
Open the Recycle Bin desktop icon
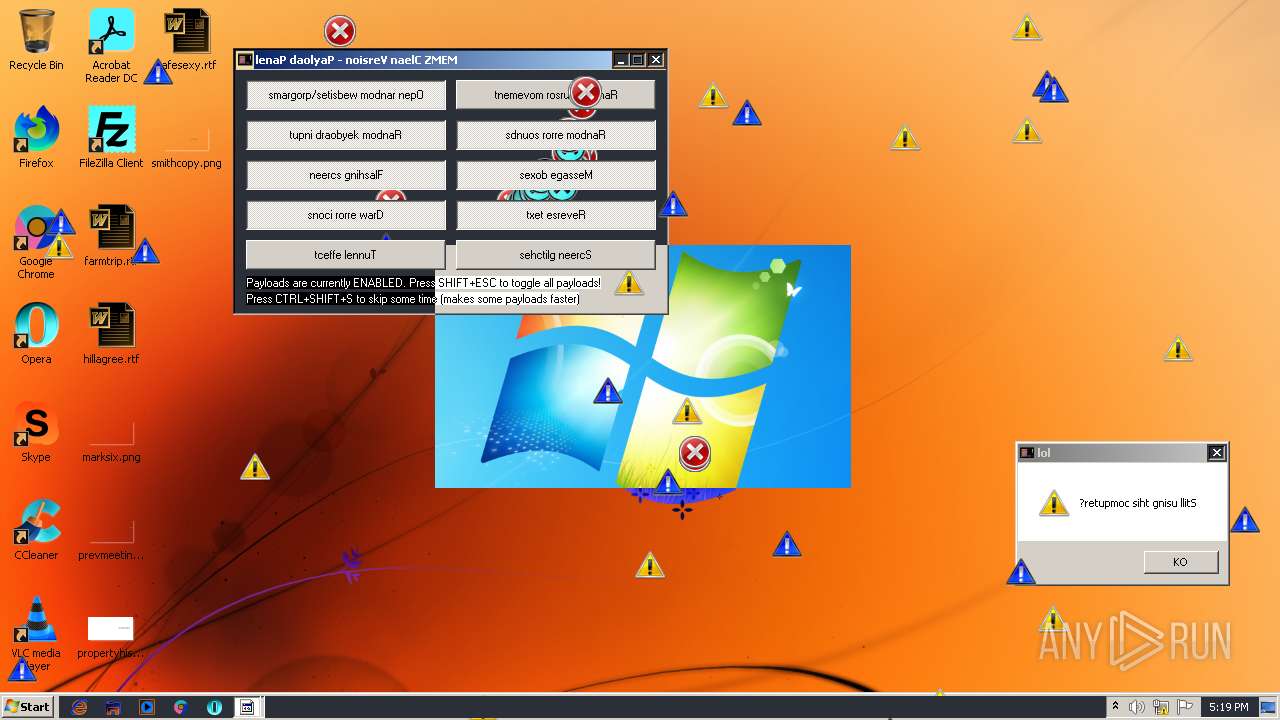pyautogui.click(x=36, y=40)
